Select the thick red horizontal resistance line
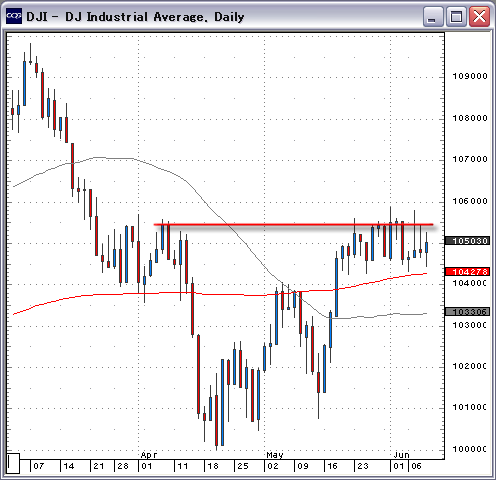The image size is (496, 480). [293, 225]
